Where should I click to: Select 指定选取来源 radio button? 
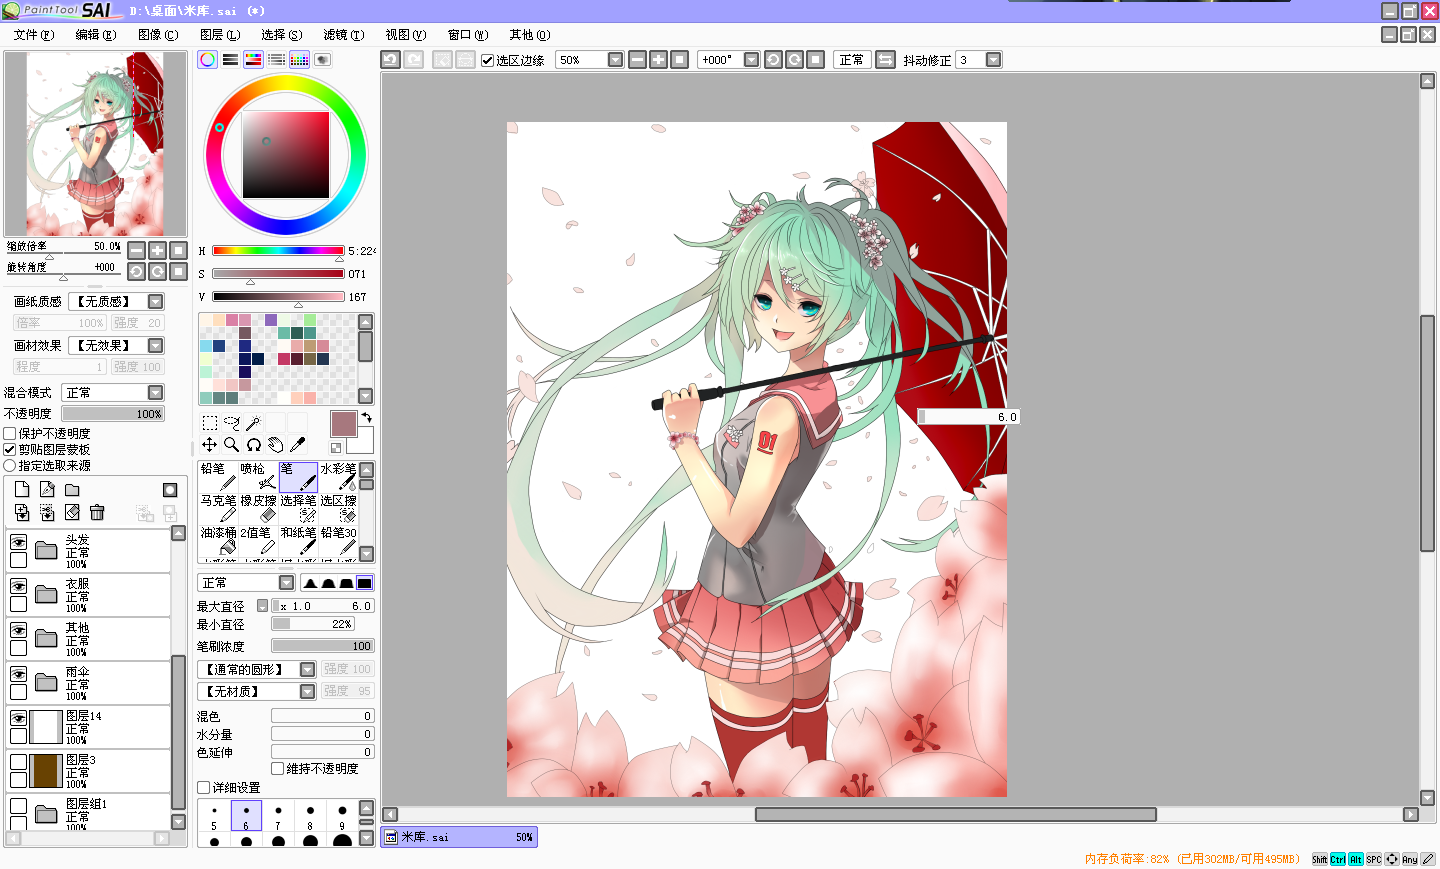[x=10, y=466]
